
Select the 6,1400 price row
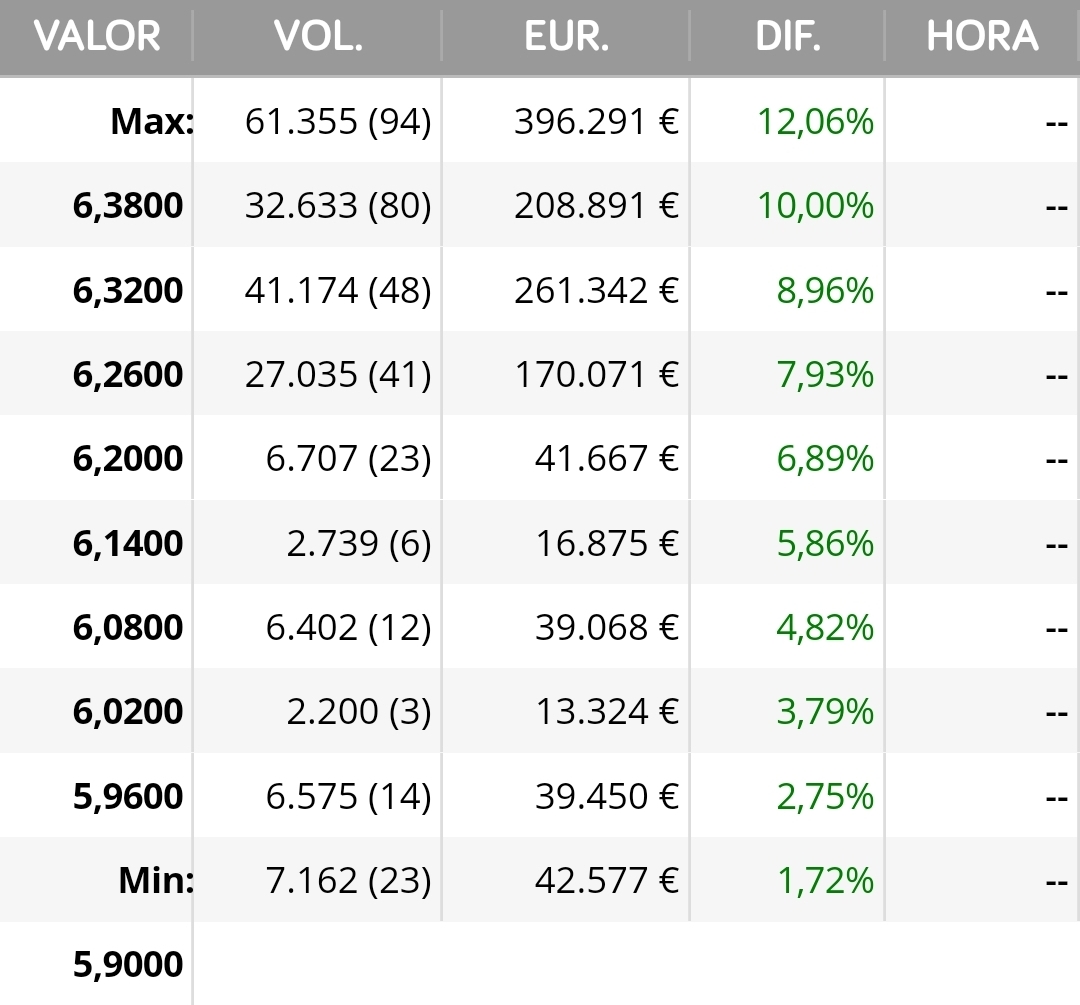(128, 544)
